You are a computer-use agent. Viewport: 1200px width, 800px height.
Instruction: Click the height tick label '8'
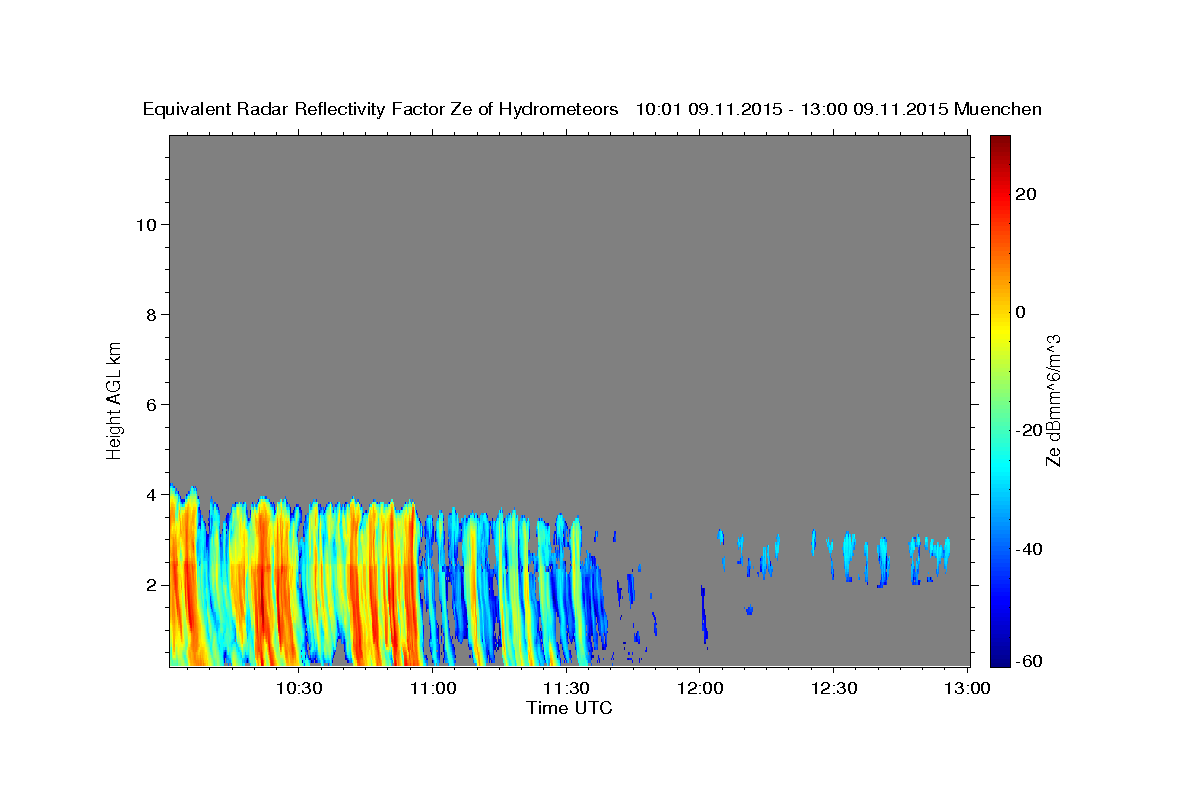point(152,314)
